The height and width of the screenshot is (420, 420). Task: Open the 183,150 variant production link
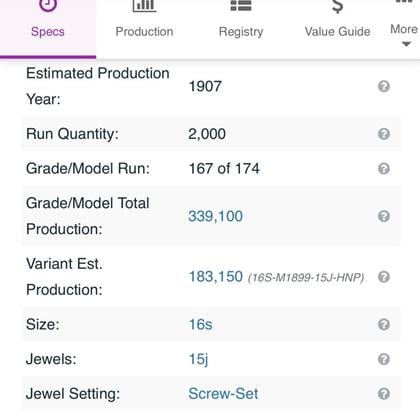point(216,277)
